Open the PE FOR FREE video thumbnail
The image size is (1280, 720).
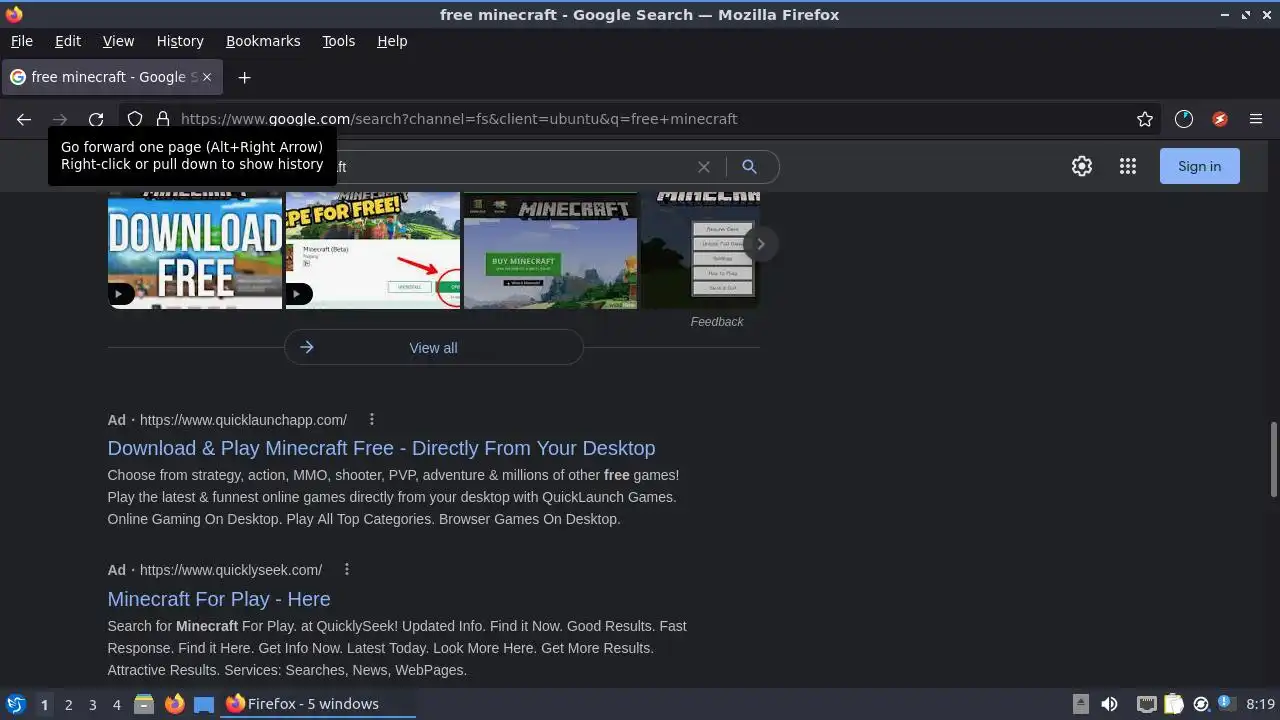click(373, 250)
